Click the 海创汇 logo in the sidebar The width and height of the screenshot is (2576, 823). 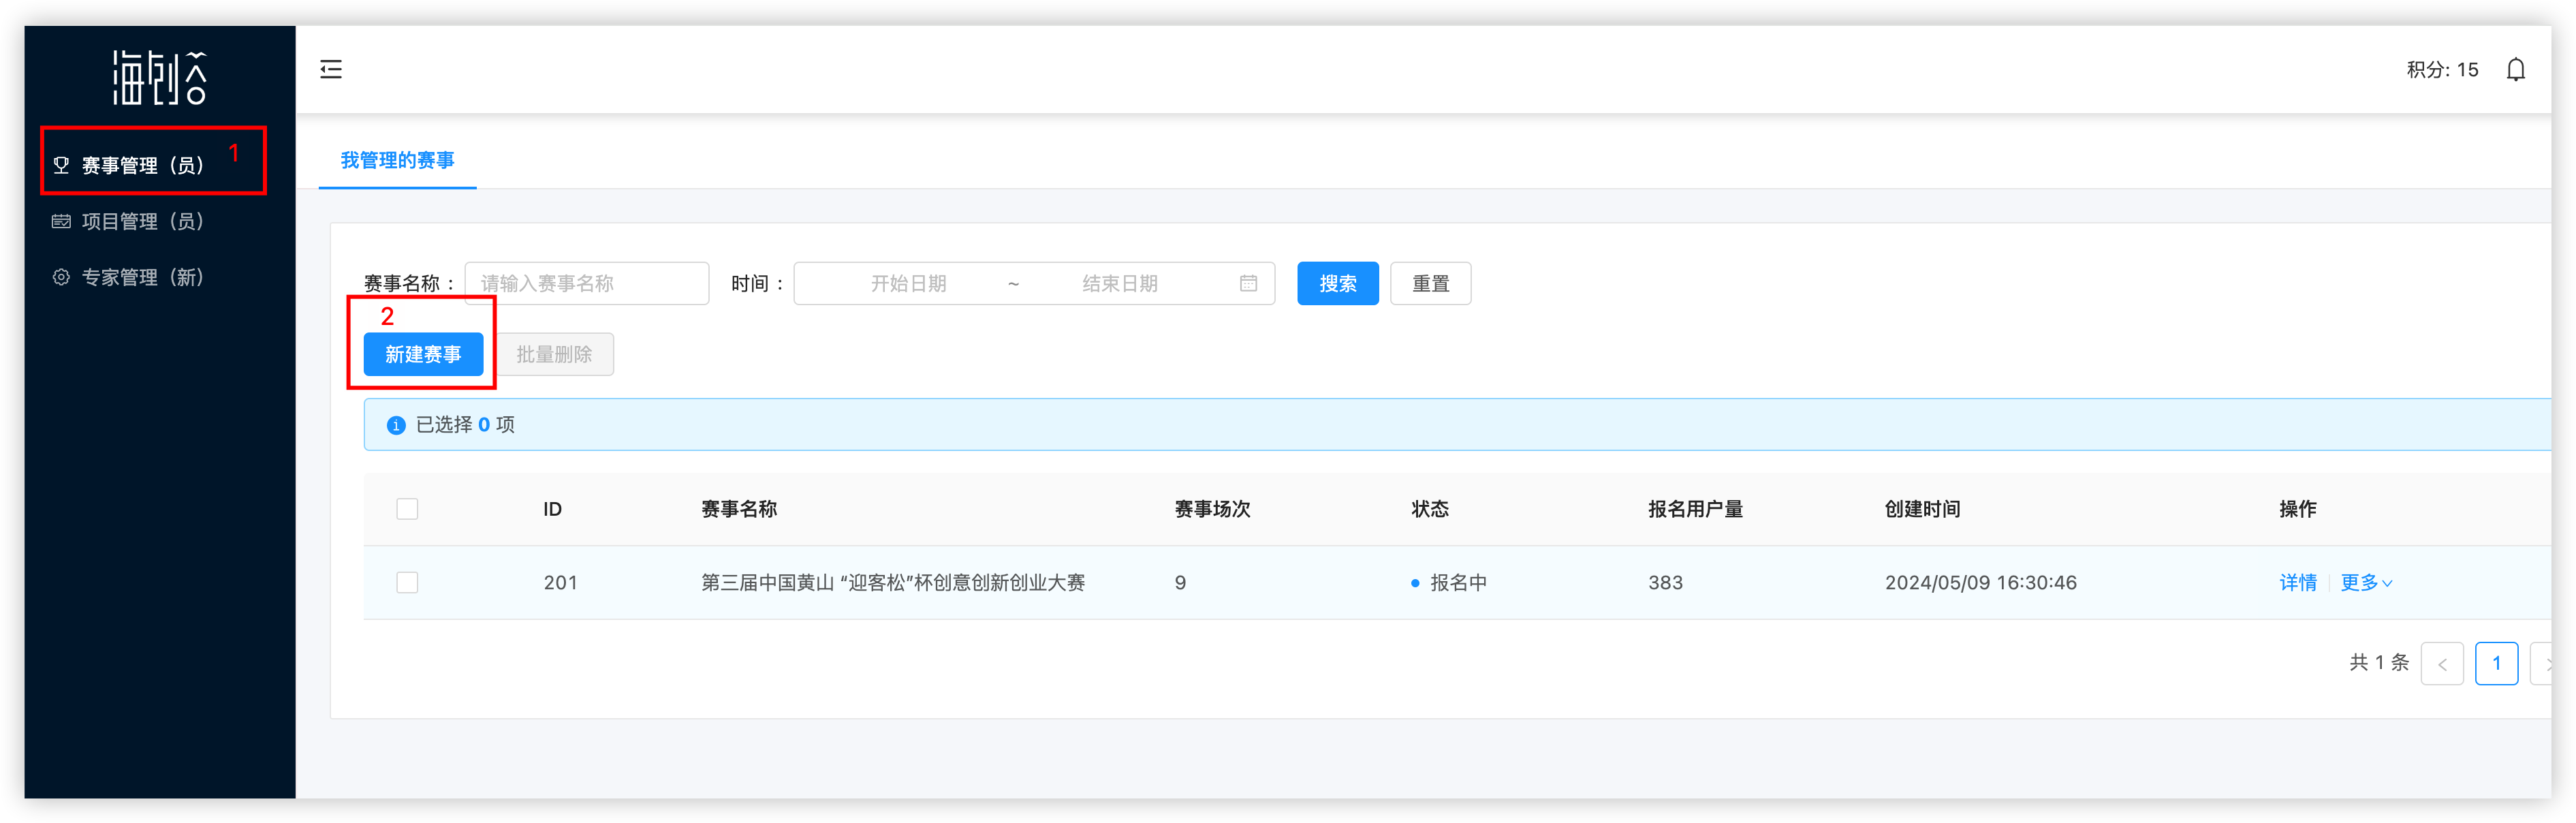[x=159, y=77]
